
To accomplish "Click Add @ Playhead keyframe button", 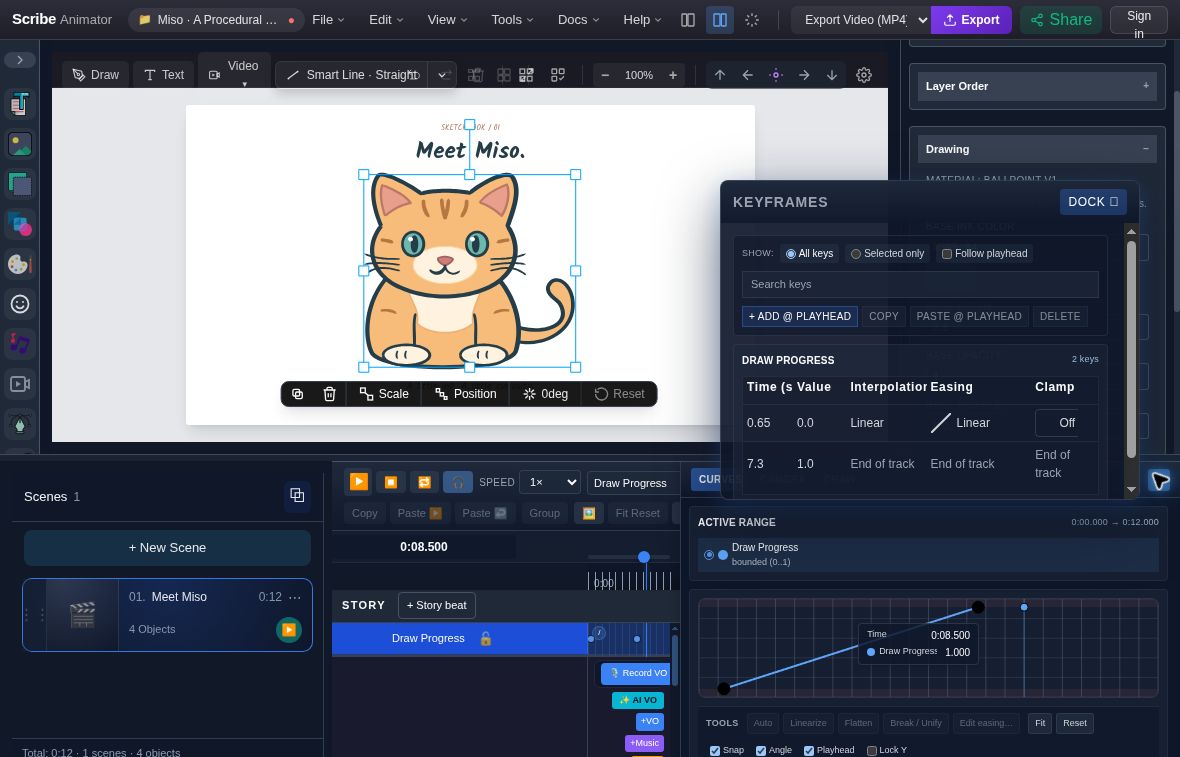I will 799,316.
